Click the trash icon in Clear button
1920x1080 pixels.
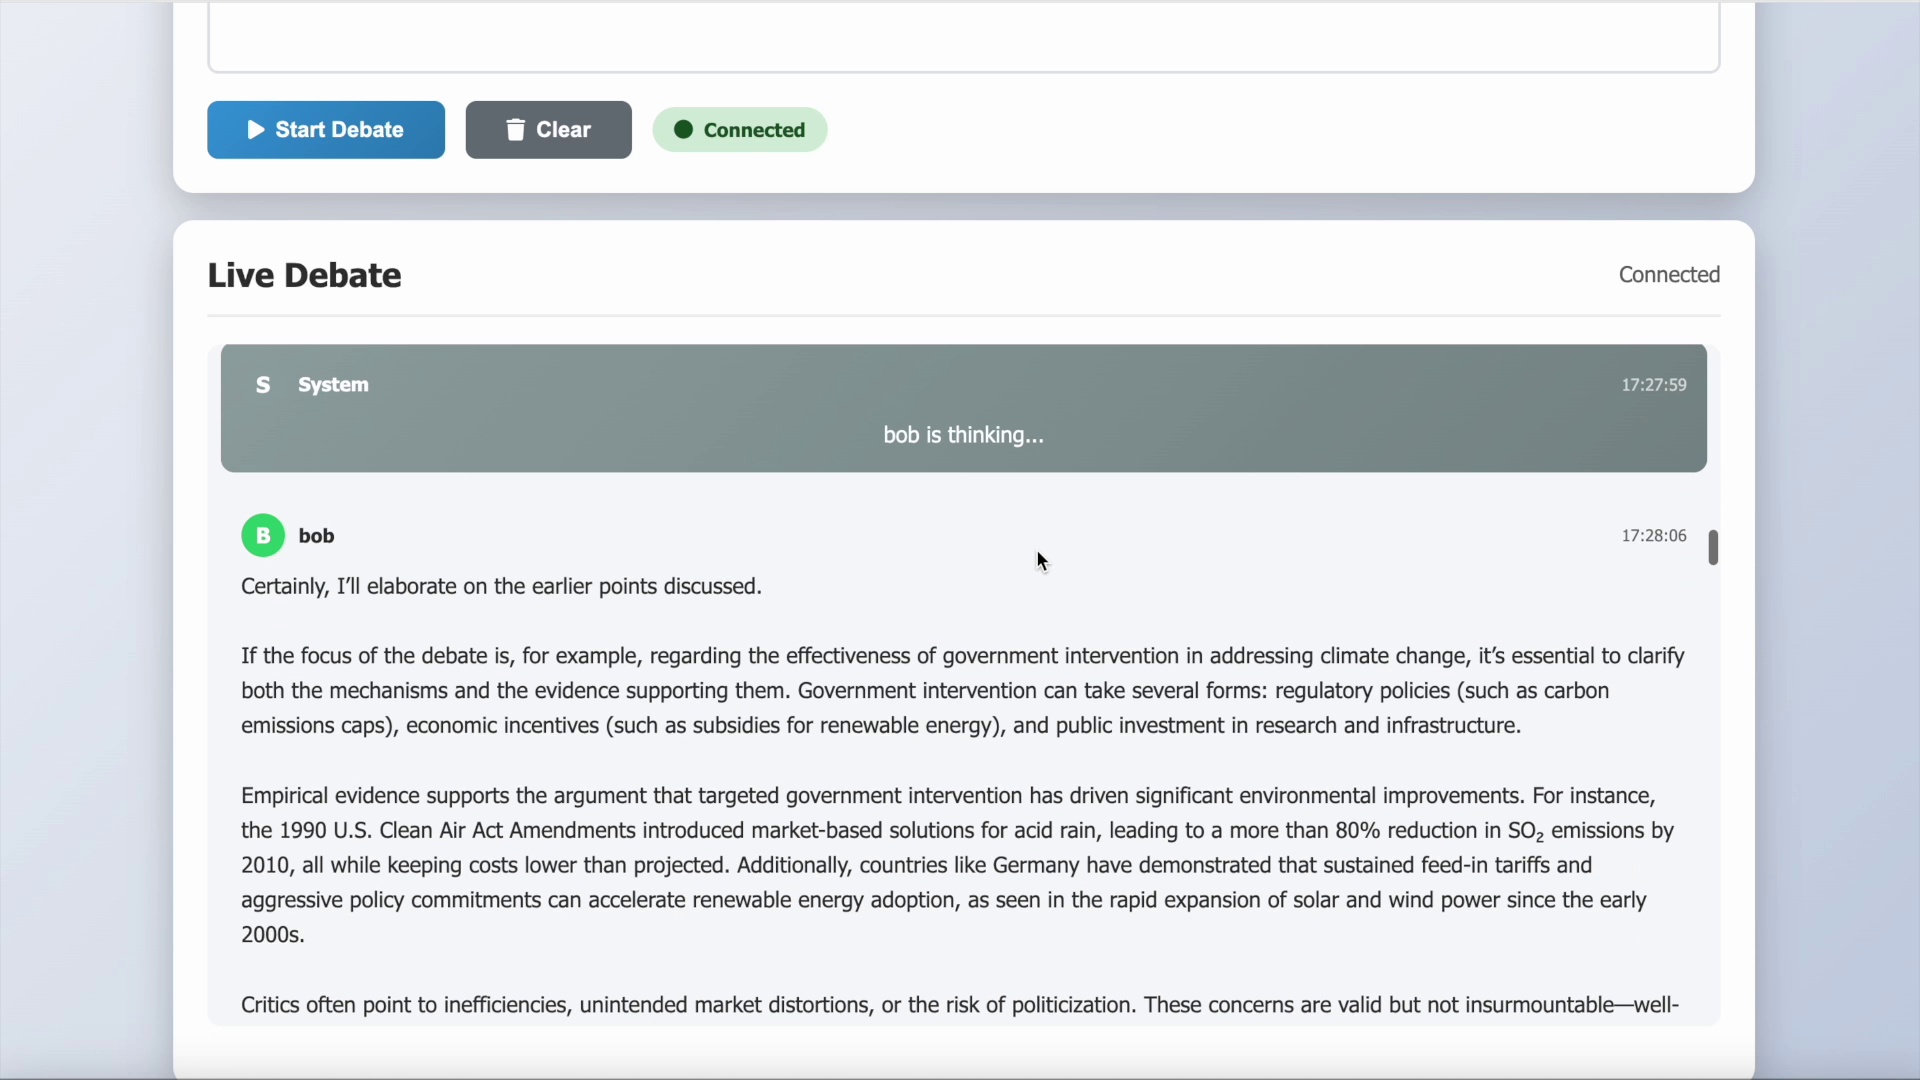(x=515, y=130)
